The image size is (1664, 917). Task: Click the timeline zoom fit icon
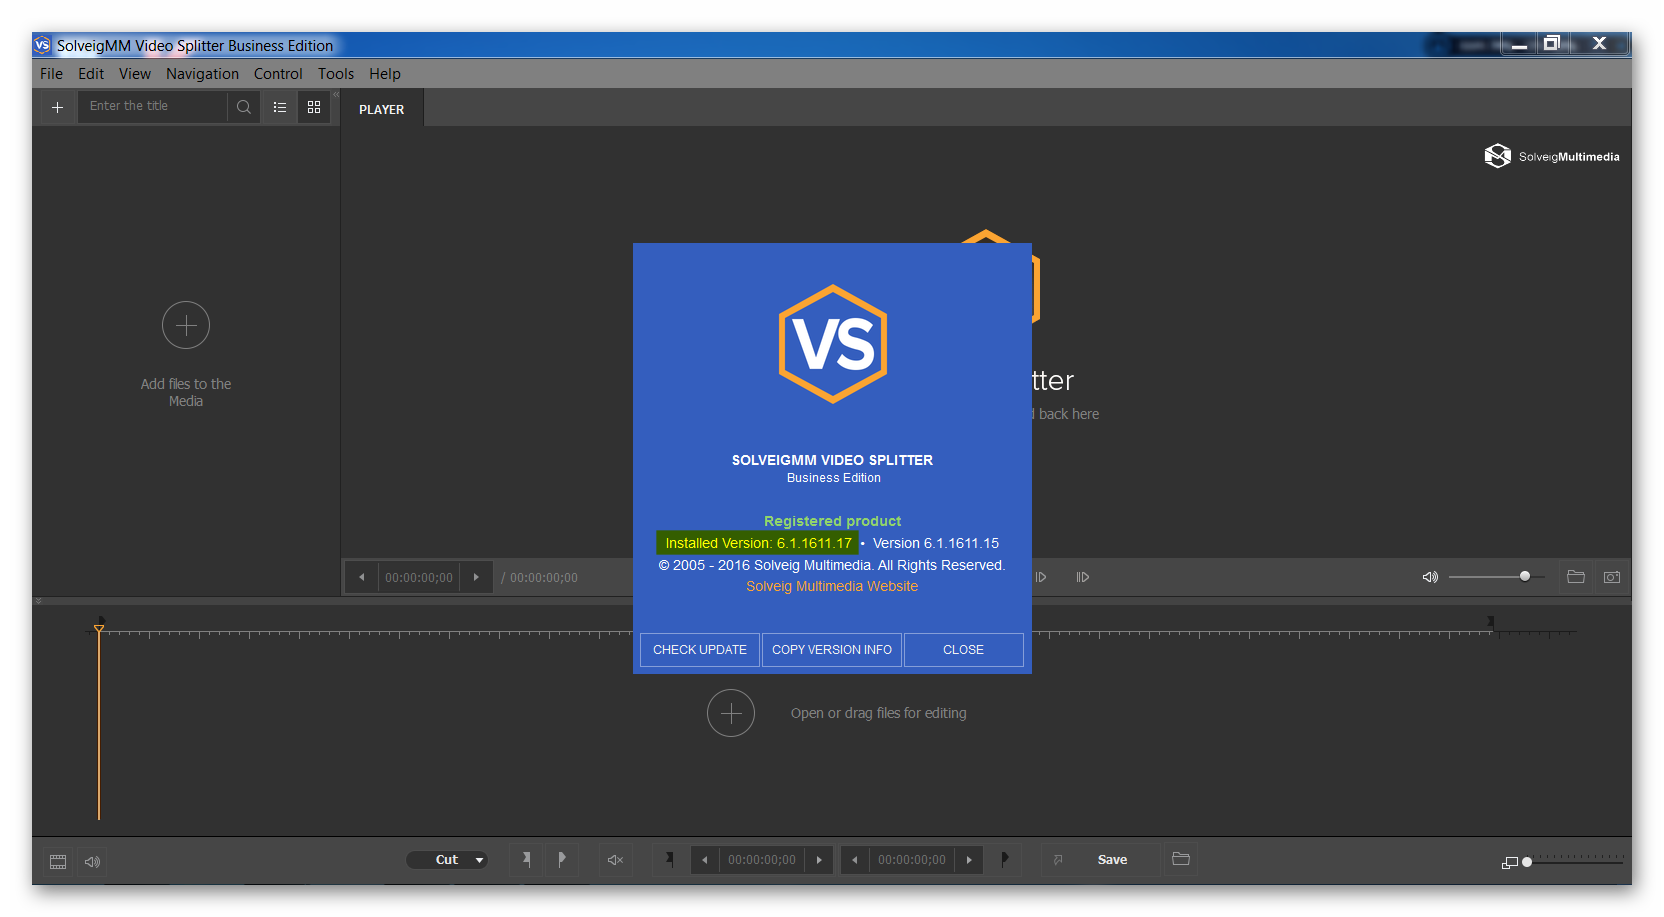click(x=1510, y=862)
